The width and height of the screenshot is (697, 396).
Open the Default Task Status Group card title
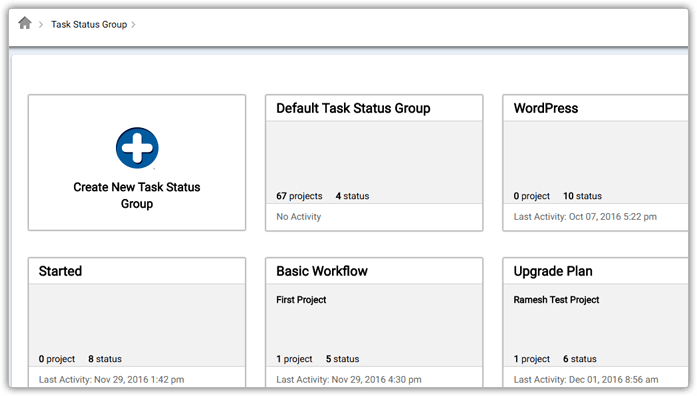pos(353,108)
